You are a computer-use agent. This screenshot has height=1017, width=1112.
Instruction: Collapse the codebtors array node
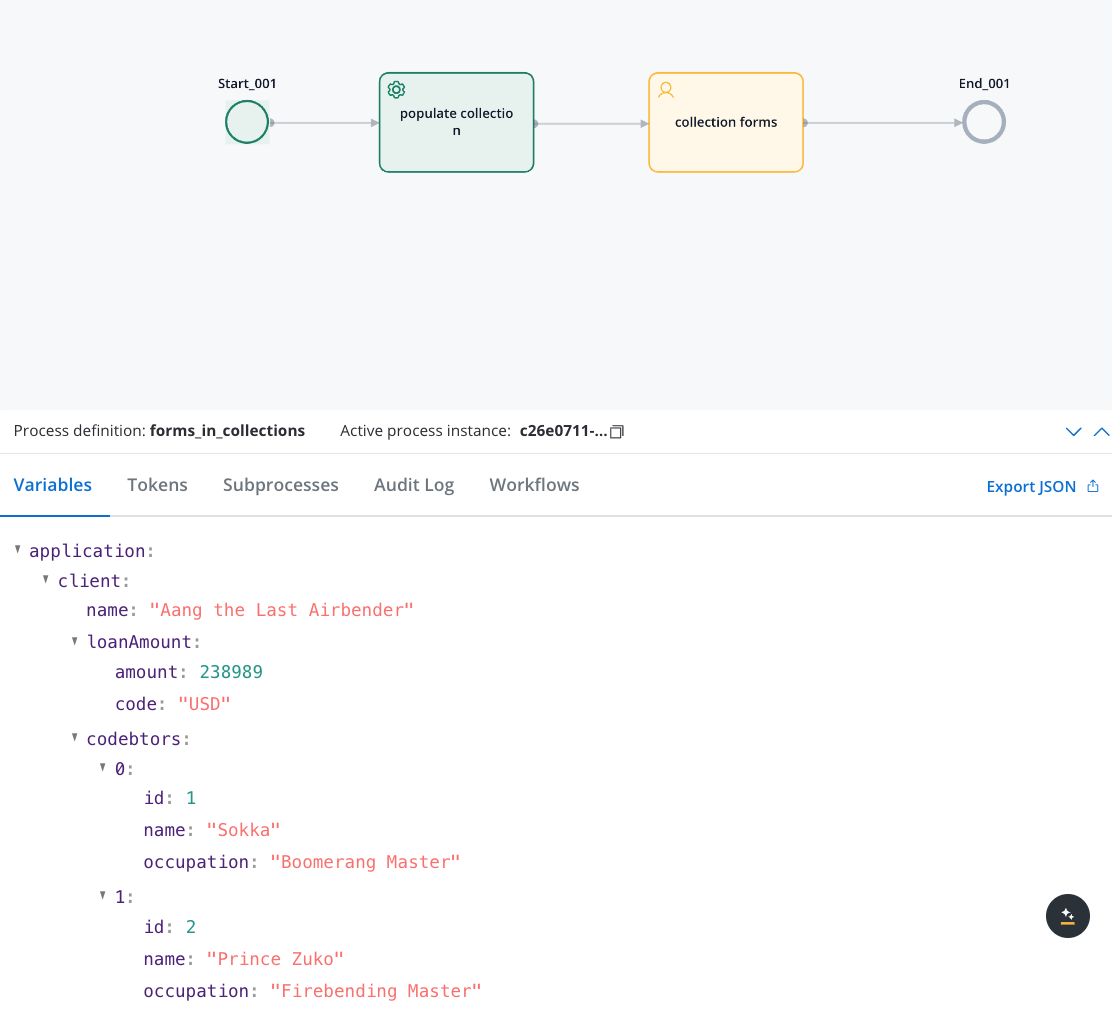coord(75,738)
